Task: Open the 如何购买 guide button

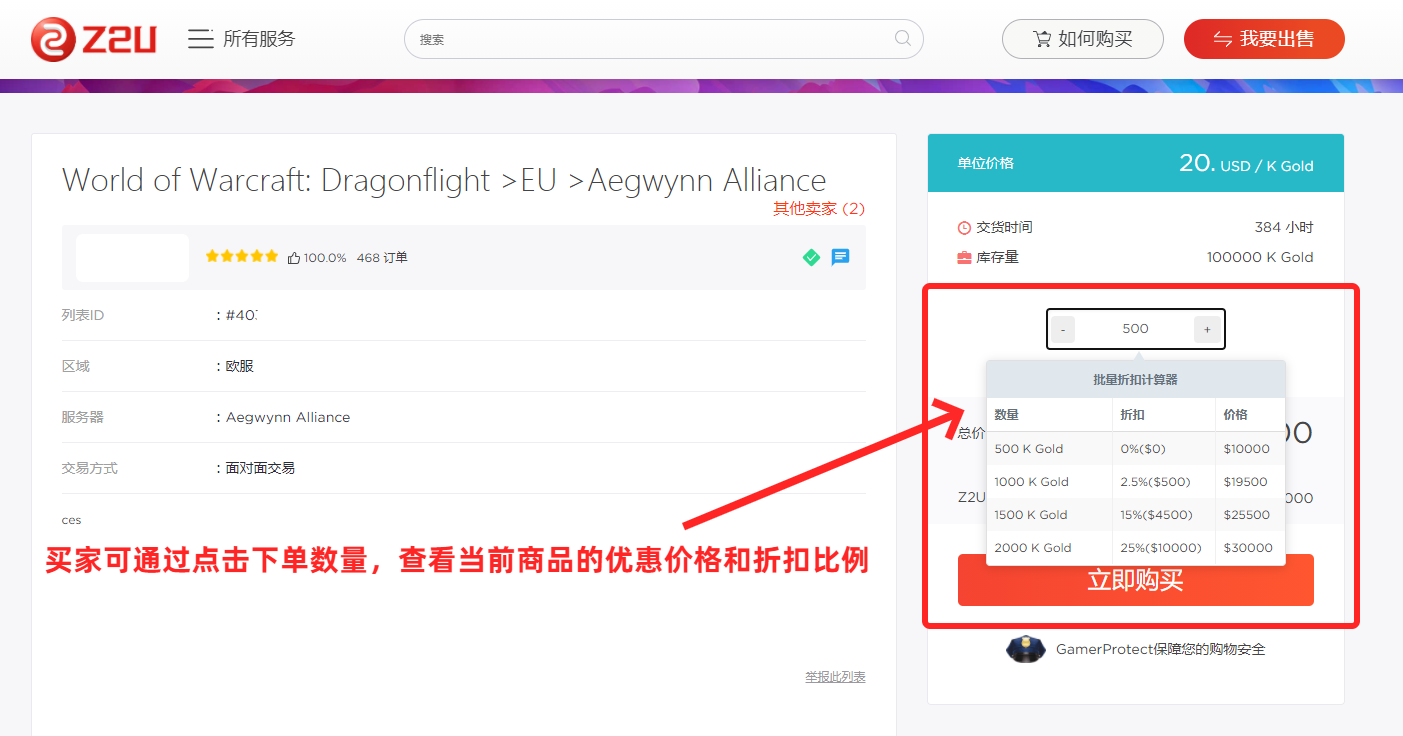Action: click(1082, 39)
